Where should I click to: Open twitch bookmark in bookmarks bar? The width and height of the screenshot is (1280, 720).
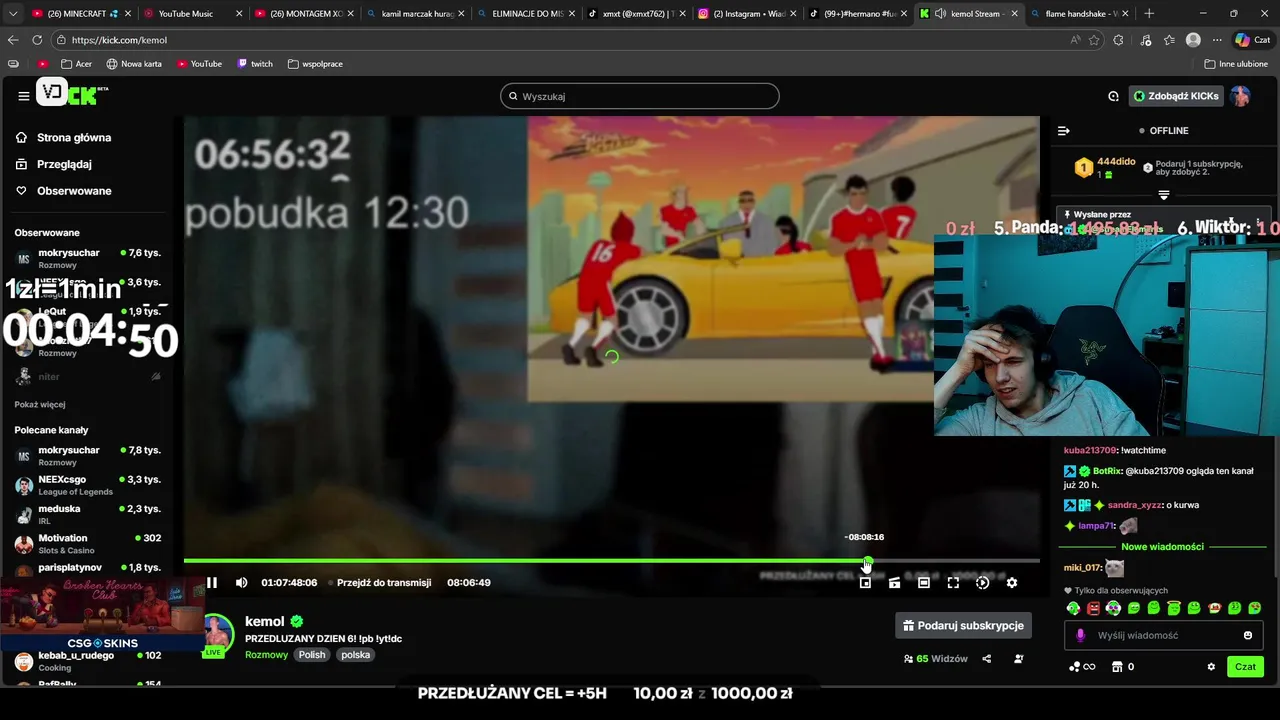pyautogui.click(x=255, y=64)
